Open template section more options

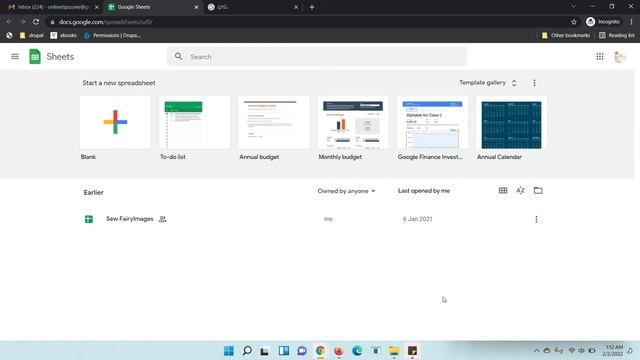534,83
